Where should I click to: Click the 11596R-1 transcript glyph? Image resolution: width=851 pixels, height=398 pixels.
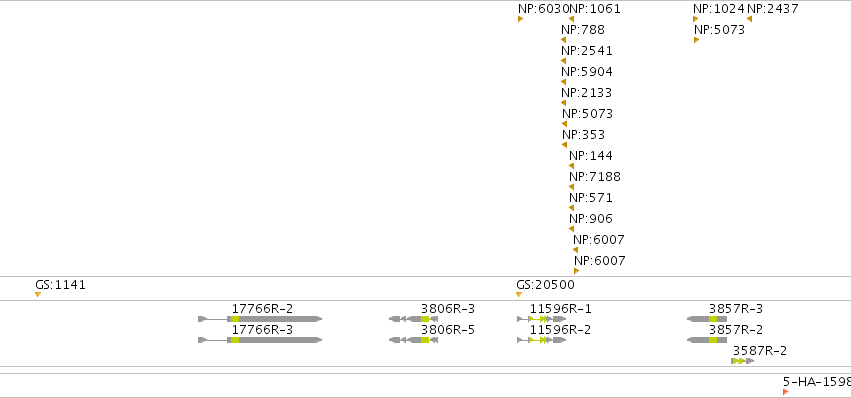(x=542, y=319)
